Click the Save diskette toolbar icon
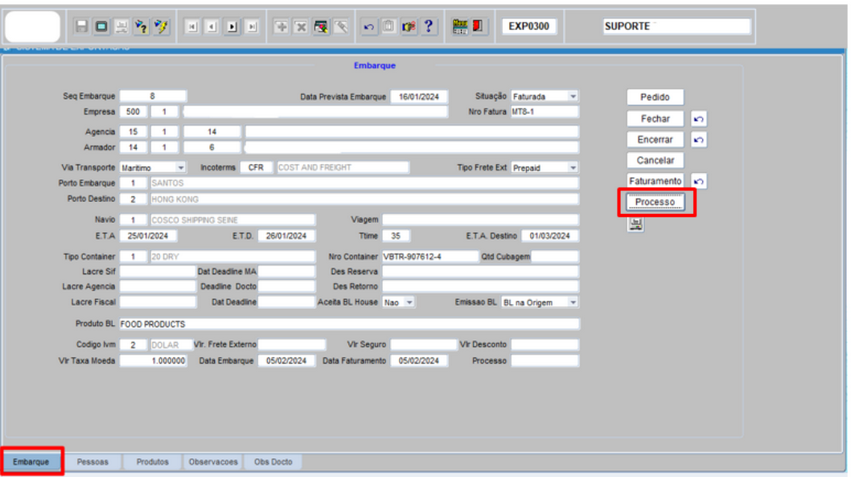The image size is (851, 477). [82, 27]
